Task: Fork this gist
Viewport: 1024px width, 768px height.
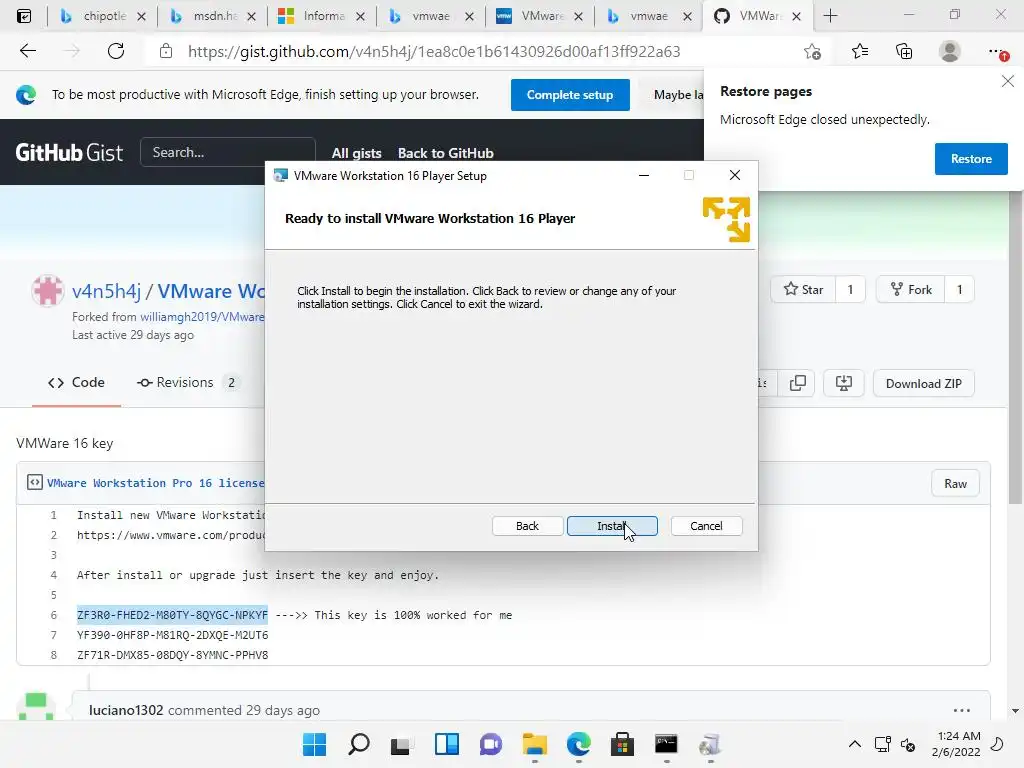Action: coord(911,289)
